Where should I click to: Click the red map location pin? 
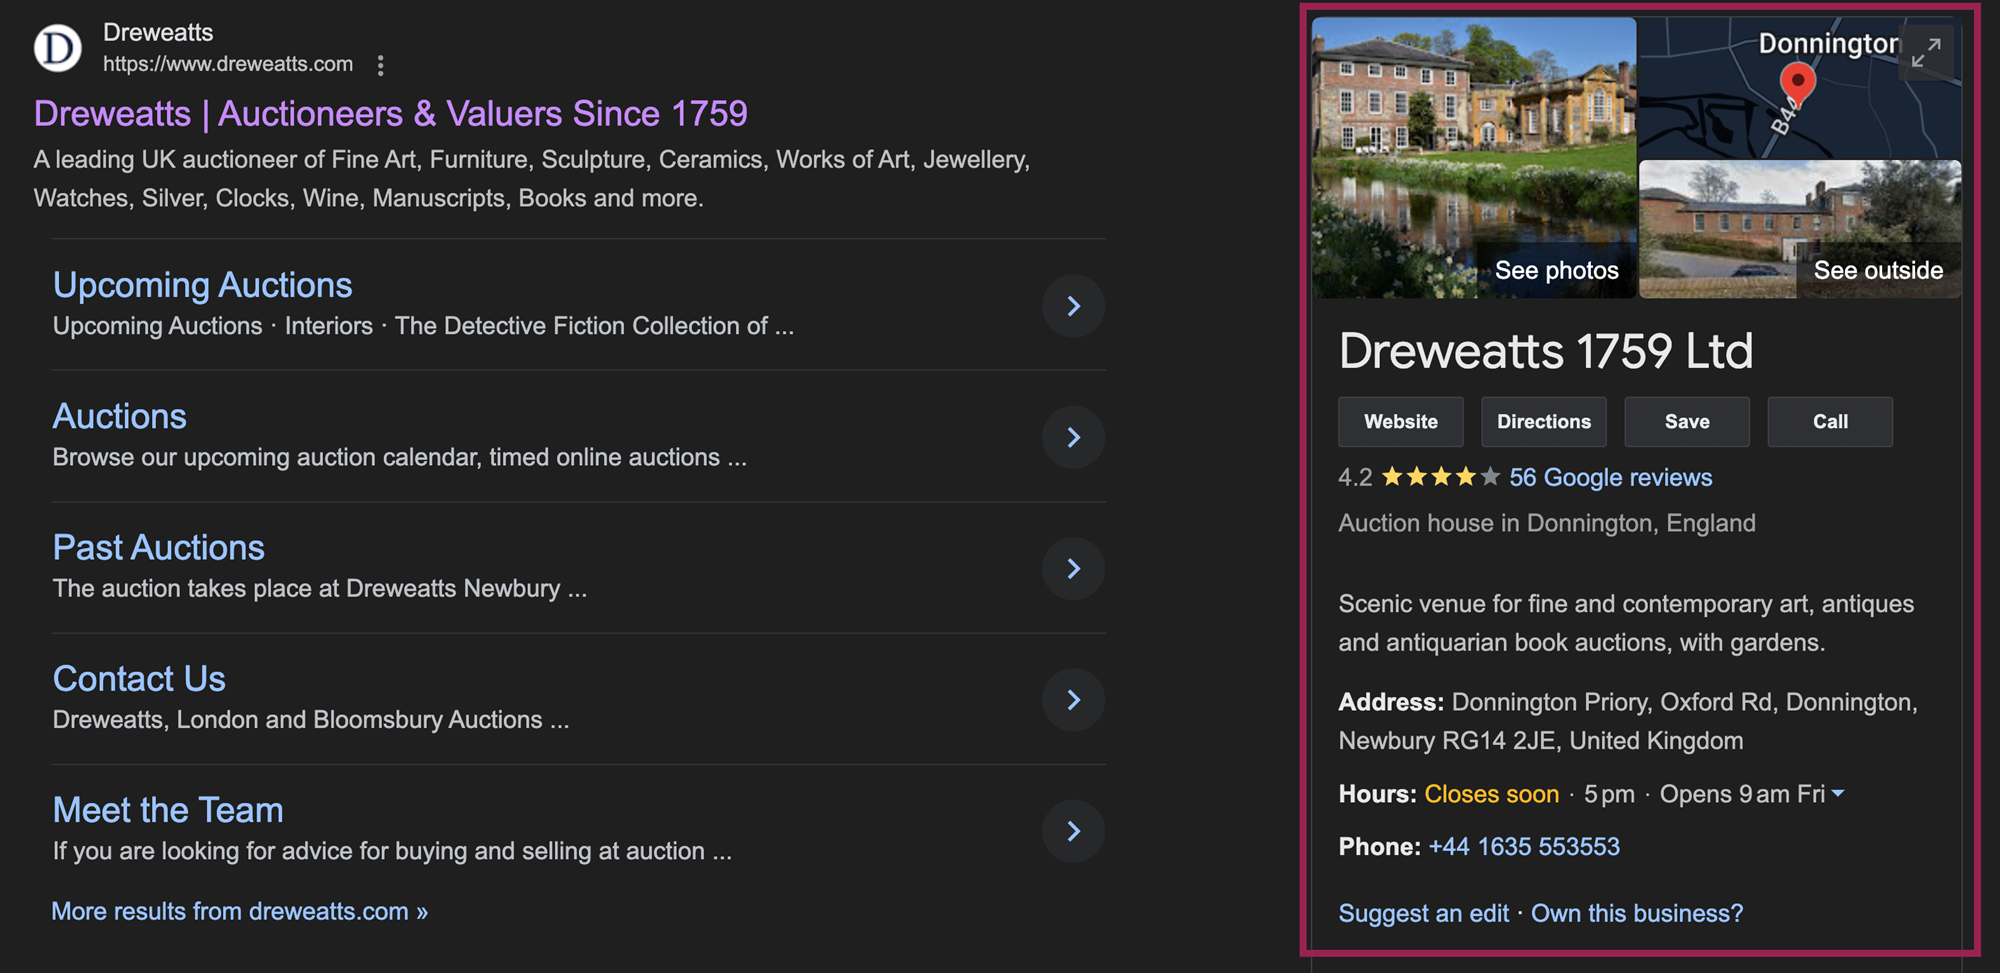(1797, 83)
